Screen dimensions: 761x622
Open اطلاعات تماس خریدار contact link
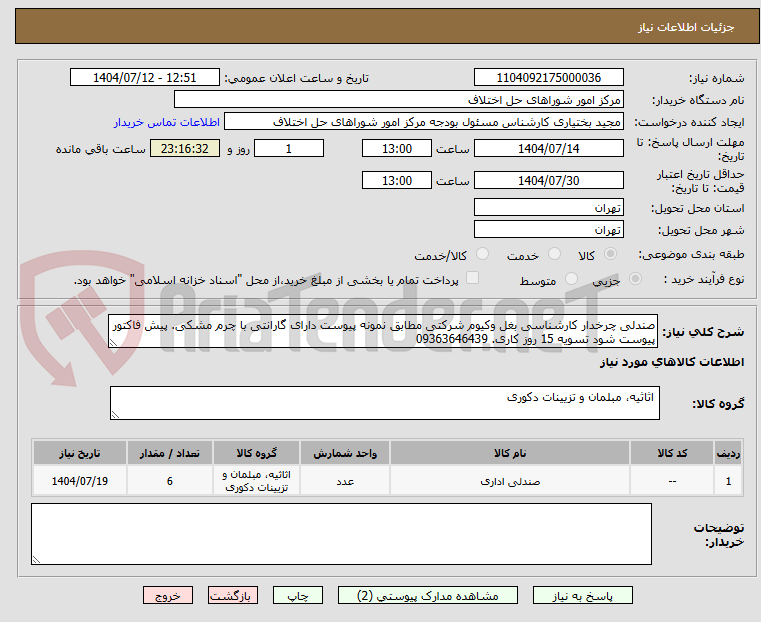click(167, 122)
